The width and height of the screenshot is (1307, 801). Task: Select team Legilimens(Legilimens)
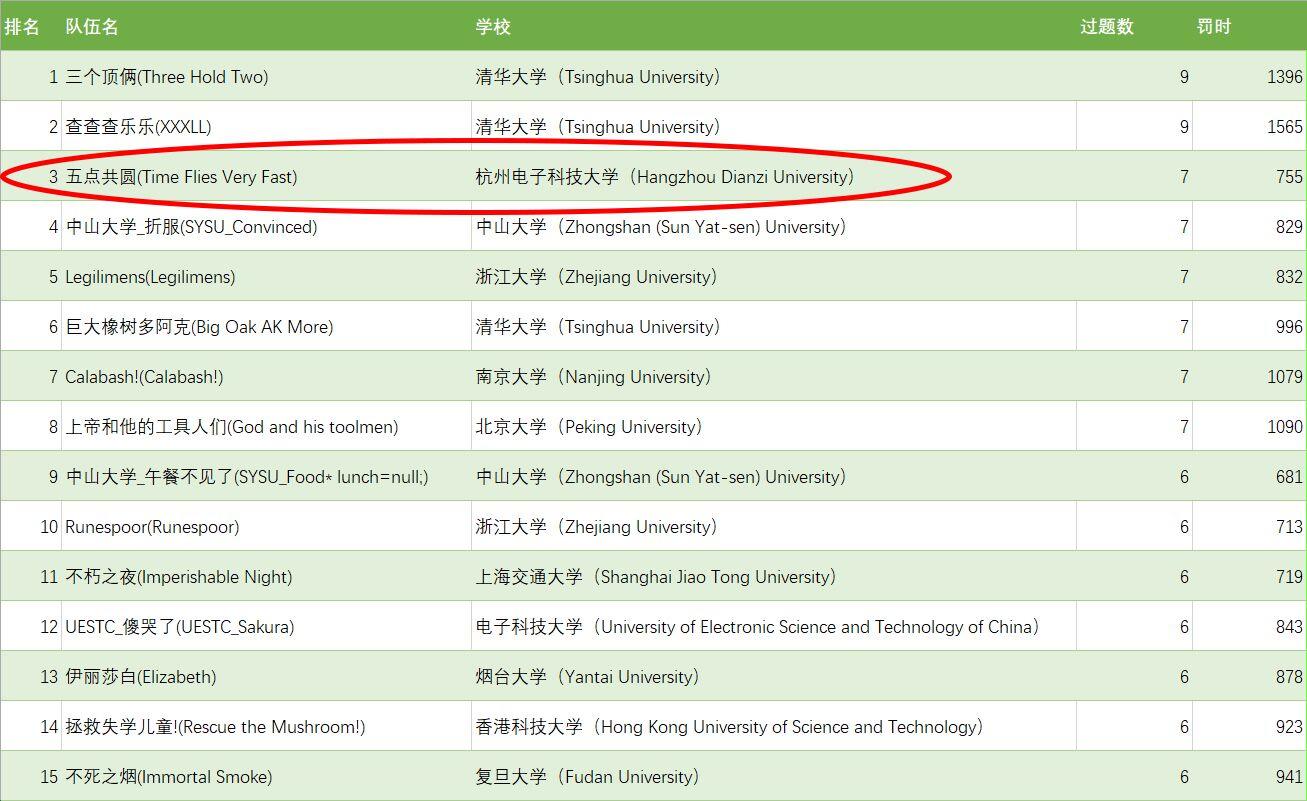150,277
